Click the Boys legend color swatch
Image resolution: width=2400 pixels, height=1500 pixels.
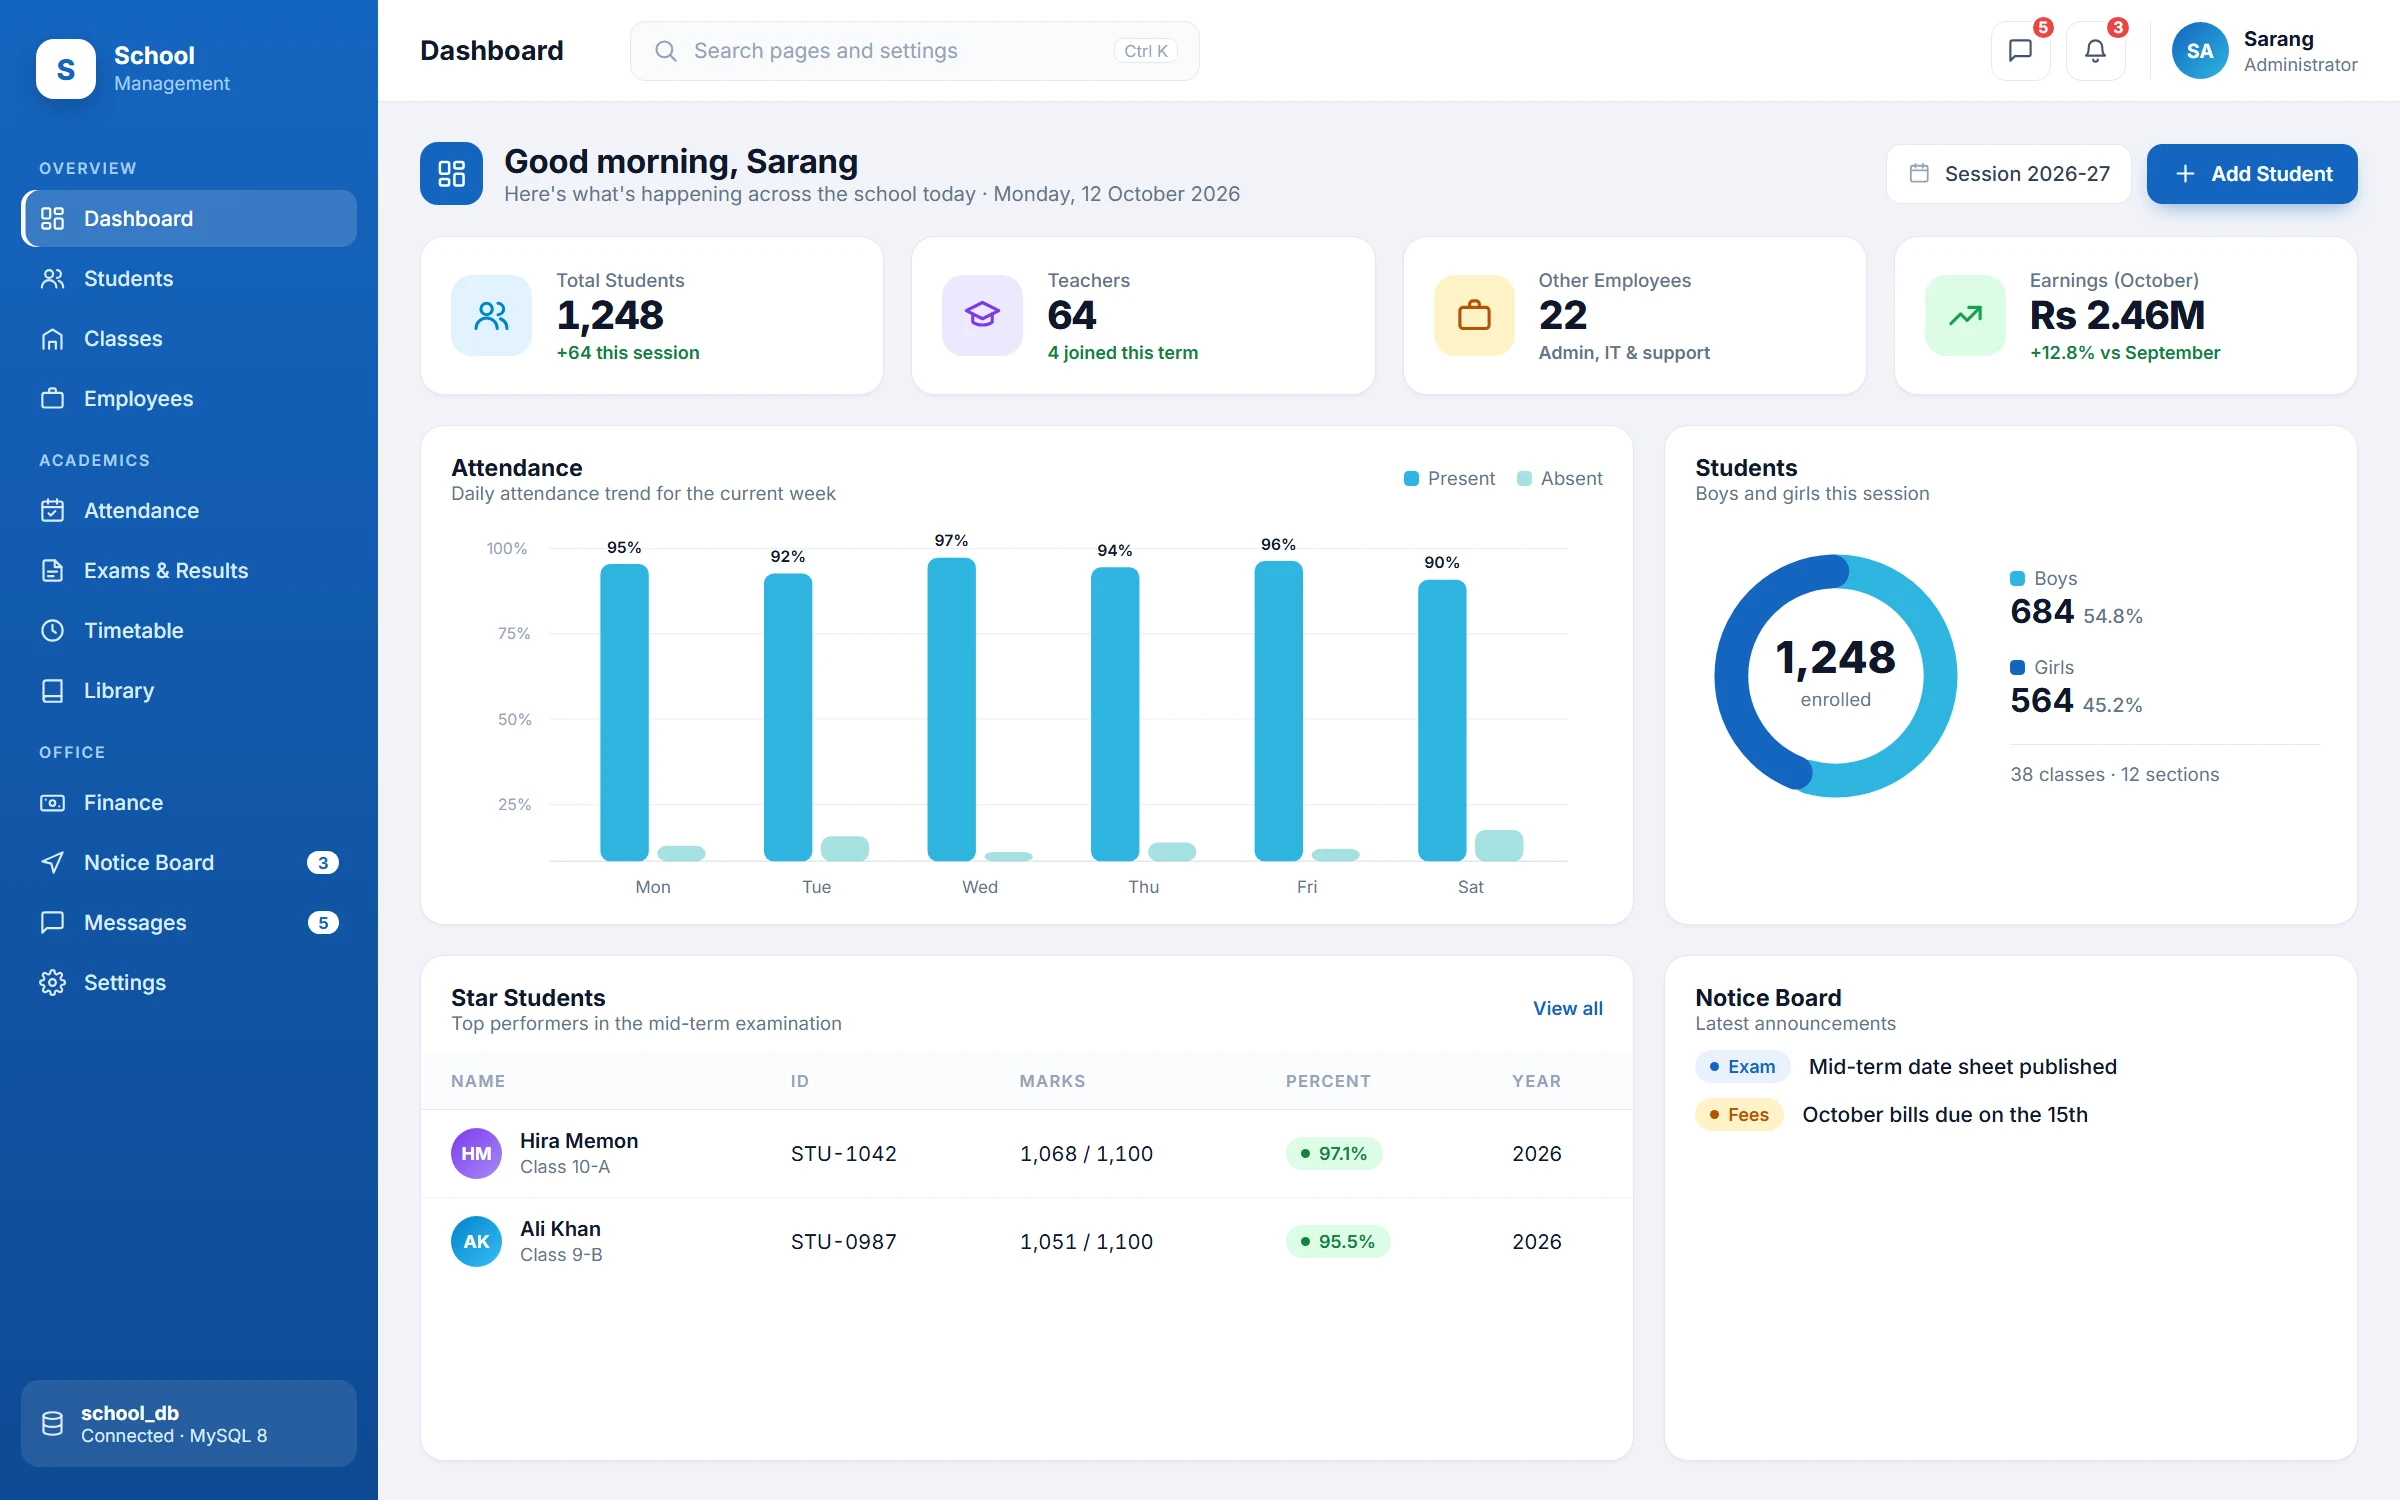point(2017,579)
